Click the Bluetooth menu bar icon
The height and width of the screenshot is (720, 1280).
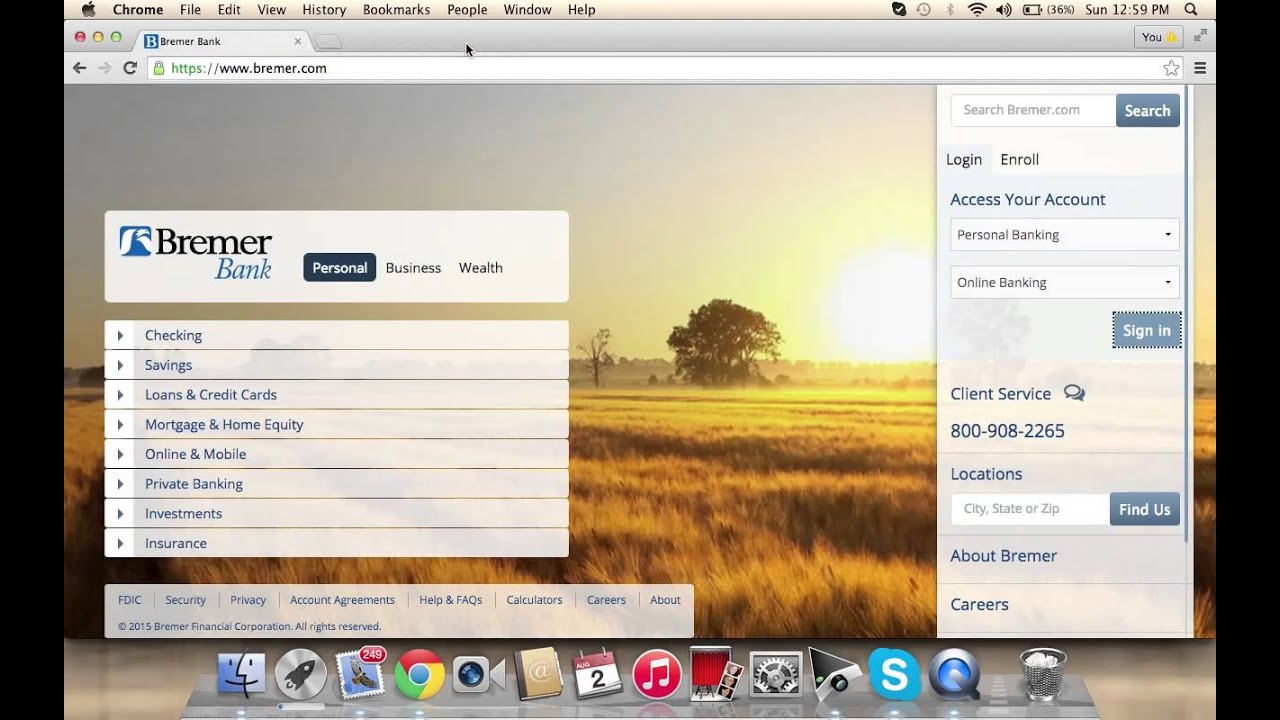(x=950, y=9)
